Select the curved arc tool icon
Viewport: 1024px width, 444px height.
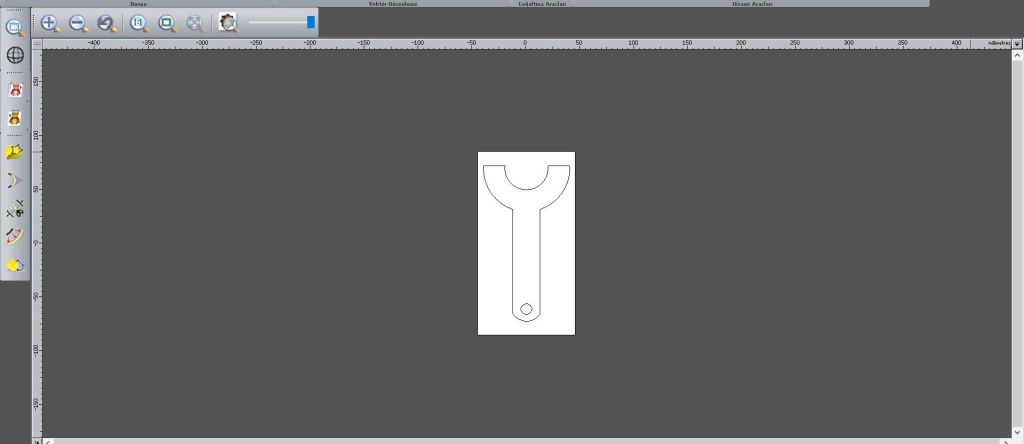tap(15, 181)
